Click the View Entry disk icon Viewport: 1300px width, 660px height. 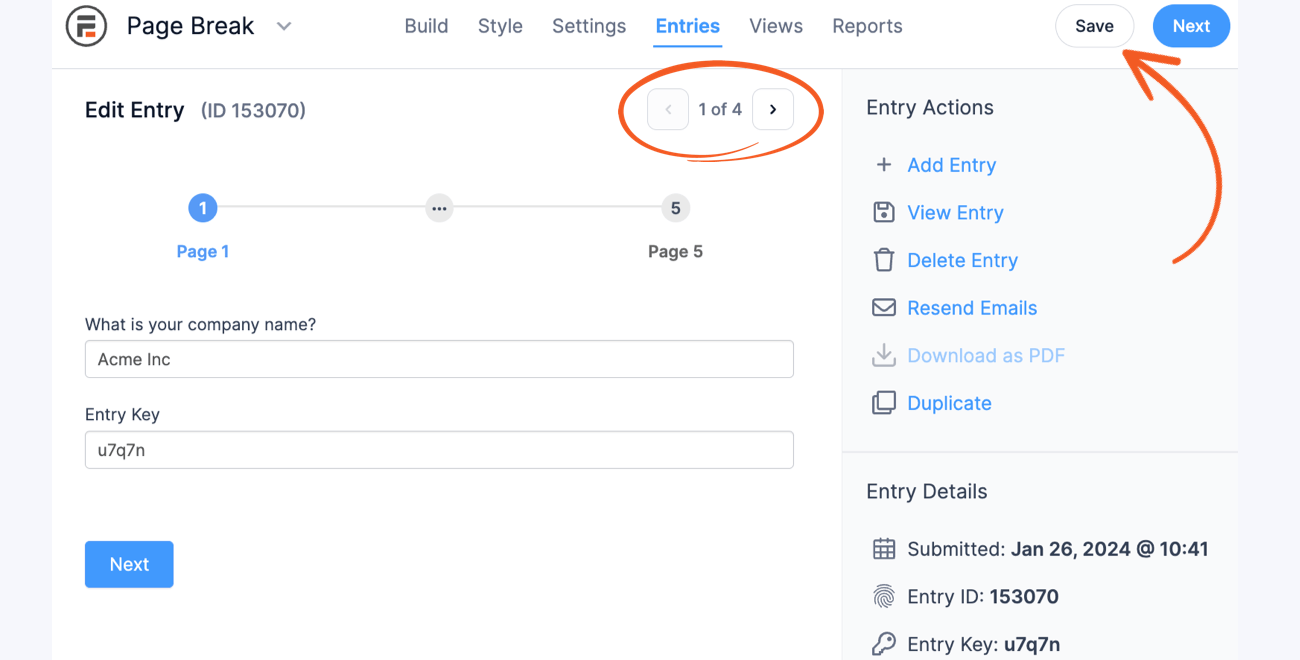click(x=884, y=212)
